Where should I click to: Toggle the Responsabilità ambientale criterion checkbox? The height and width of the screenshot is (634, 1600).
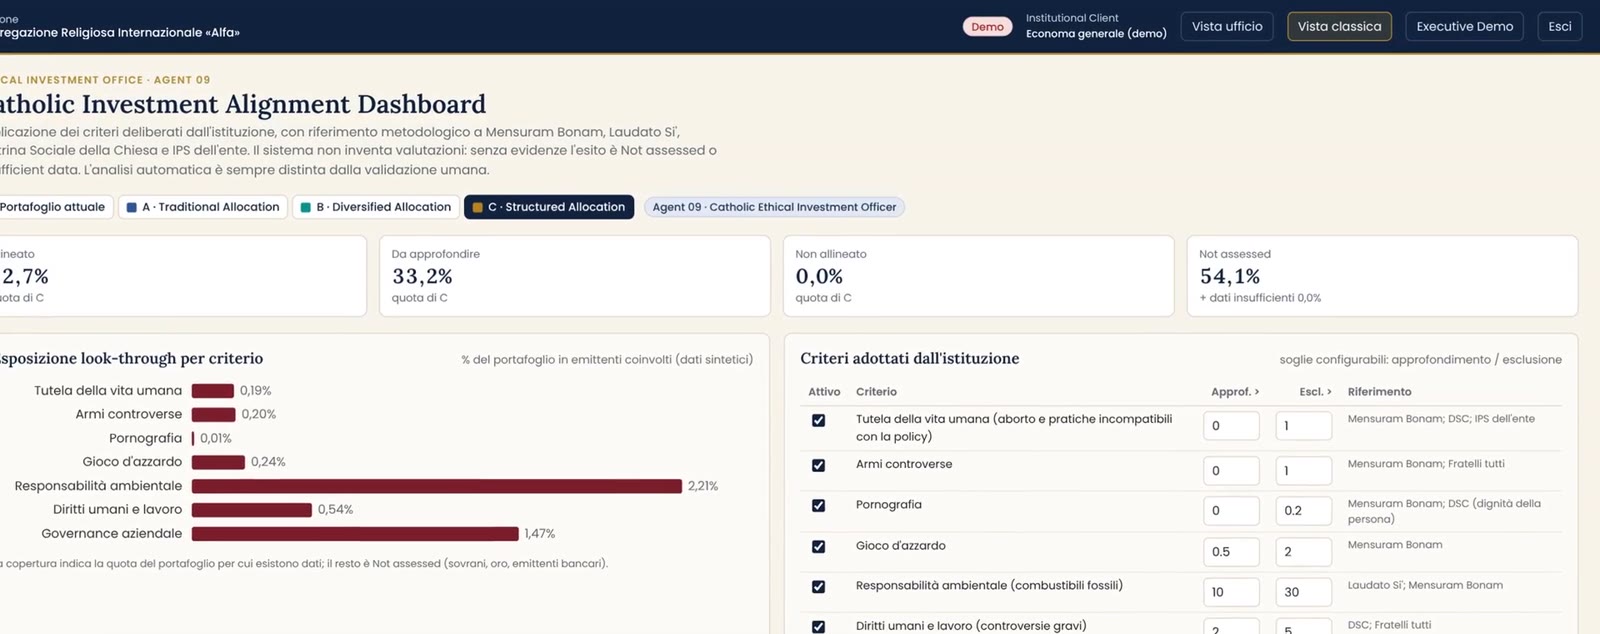pos(818,586)
